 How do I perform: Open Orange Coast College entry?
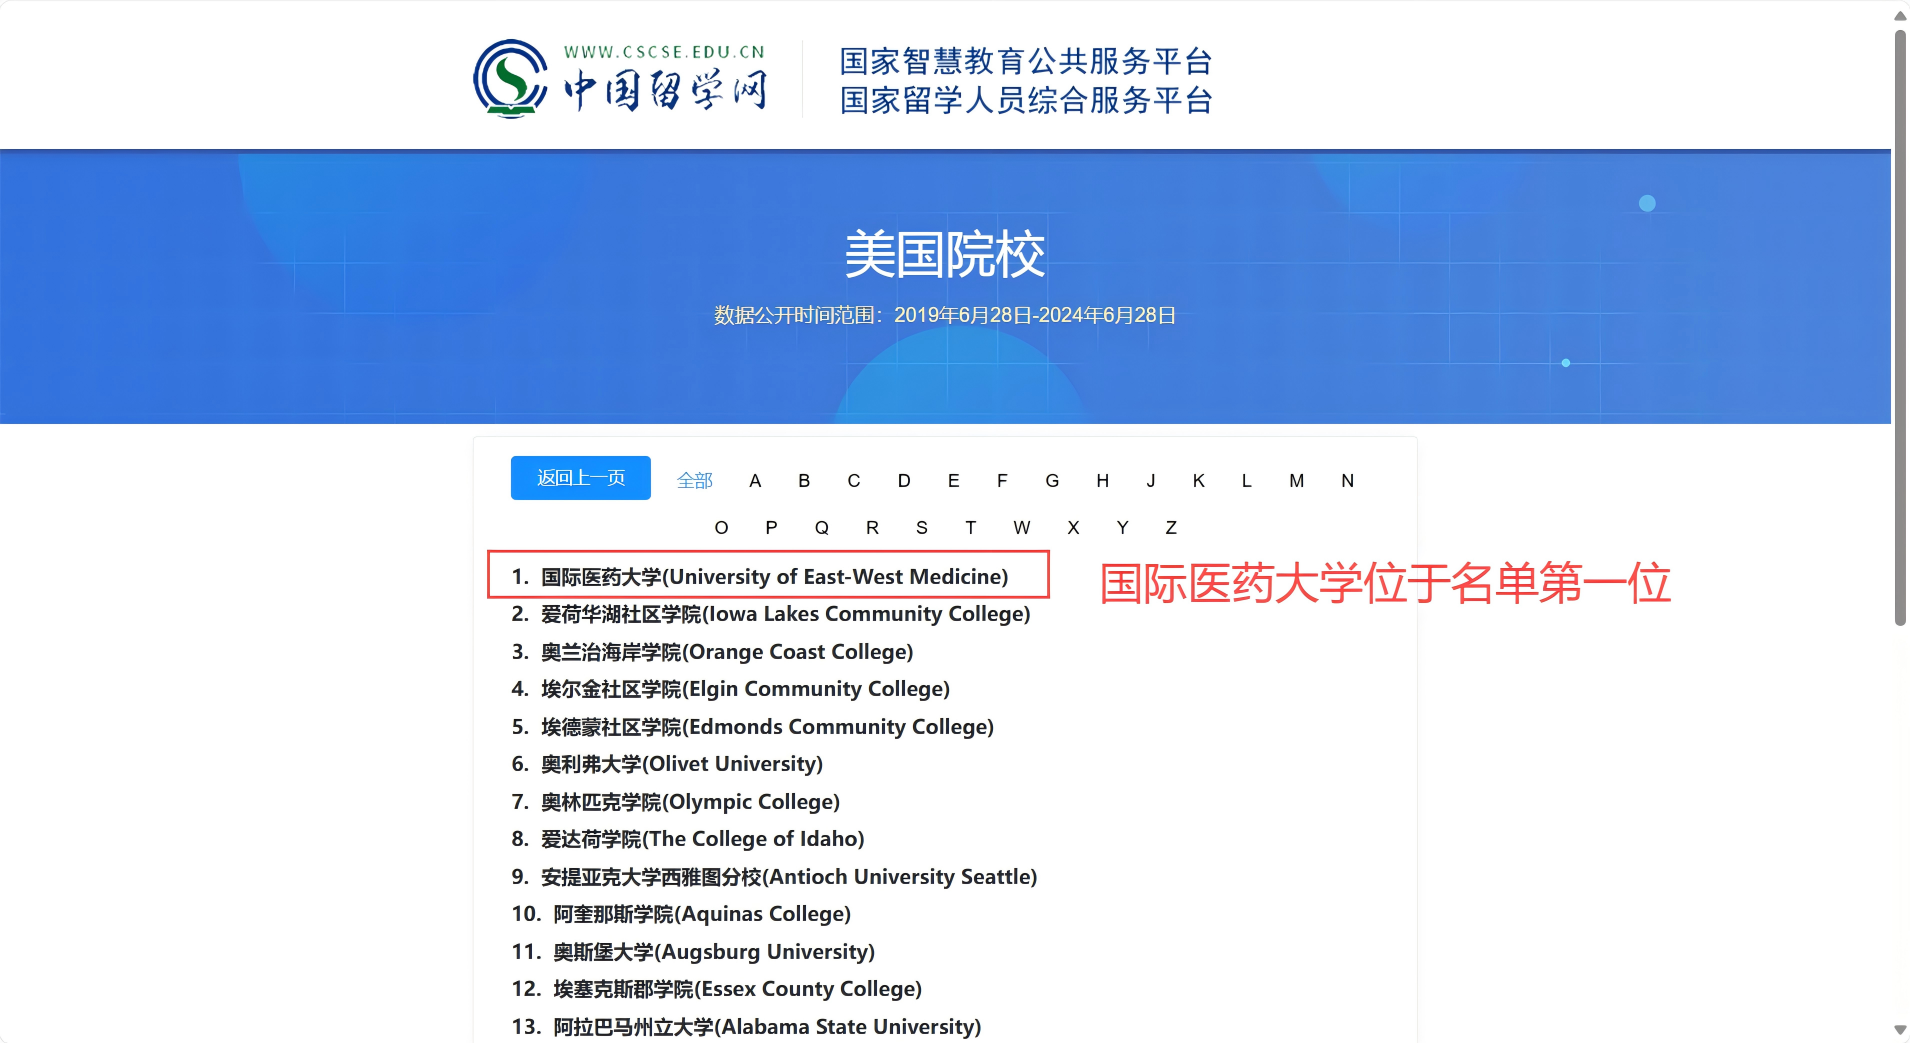(x=727, y=652)
